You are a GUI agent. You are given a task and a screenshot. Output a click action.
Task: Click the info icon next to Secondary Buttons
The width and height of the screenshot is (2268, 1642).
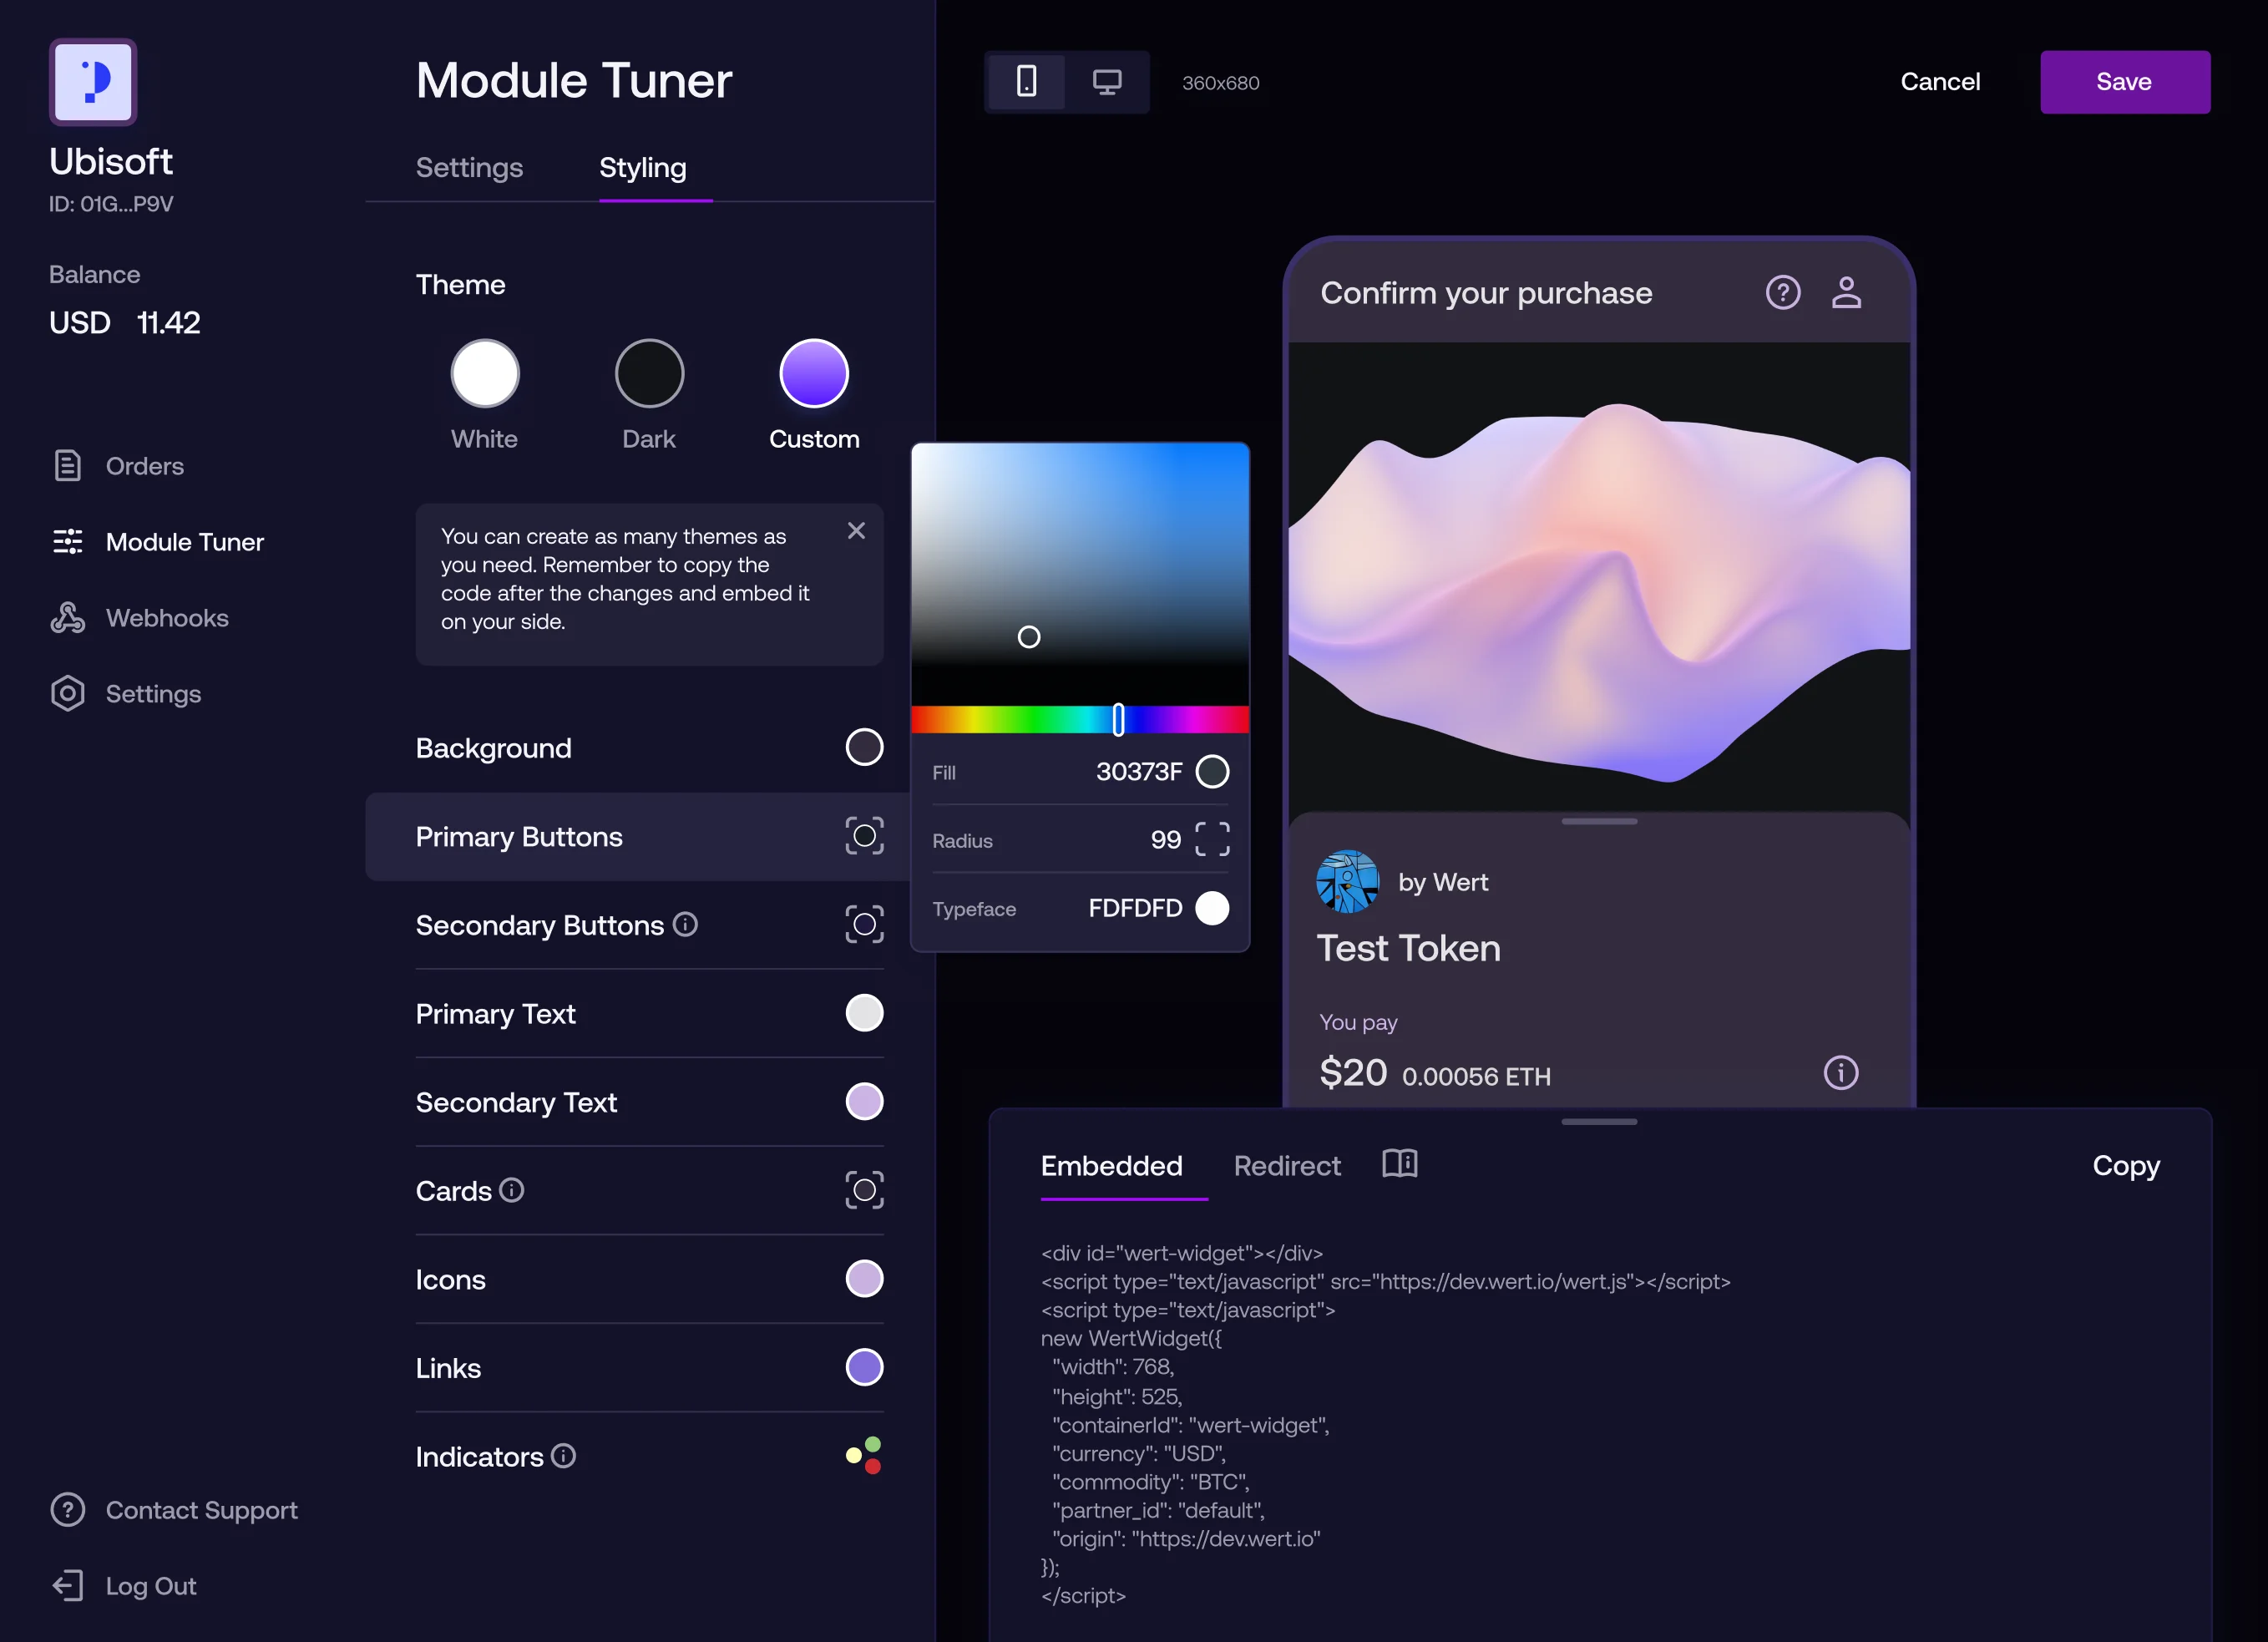click(685, 924)
